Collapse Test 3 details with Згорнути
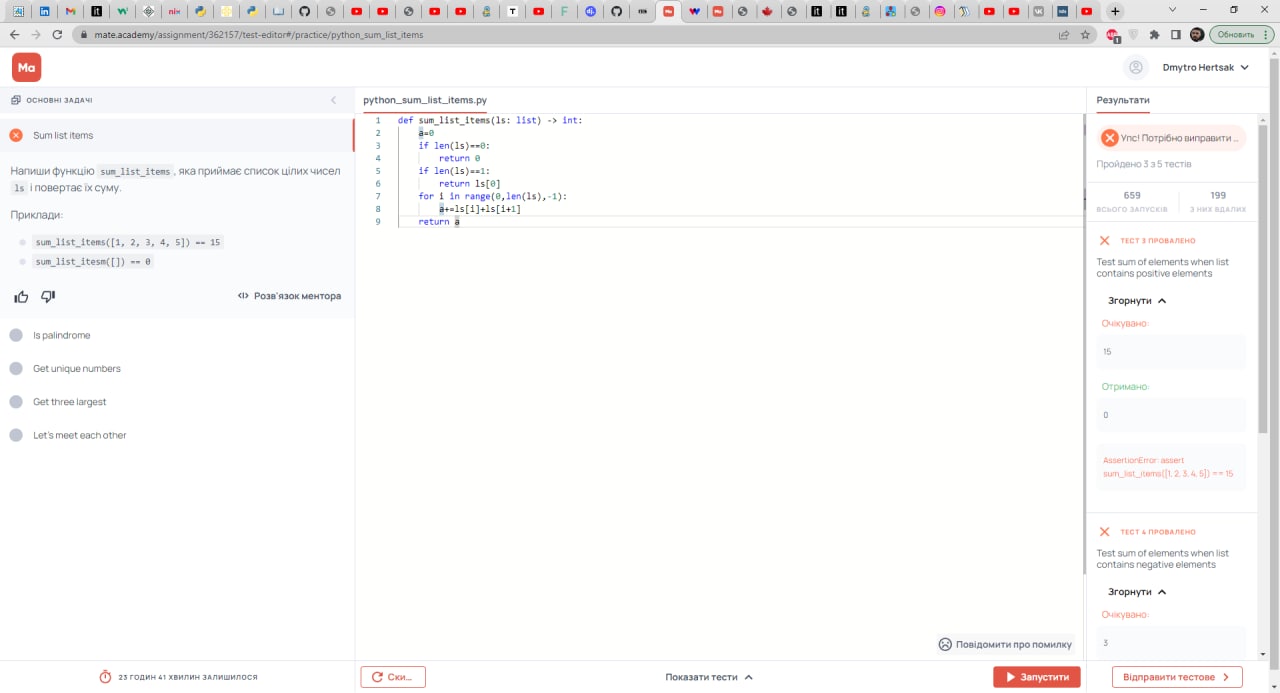This screenshot has width=1280, height=693. coord(1137,300)
